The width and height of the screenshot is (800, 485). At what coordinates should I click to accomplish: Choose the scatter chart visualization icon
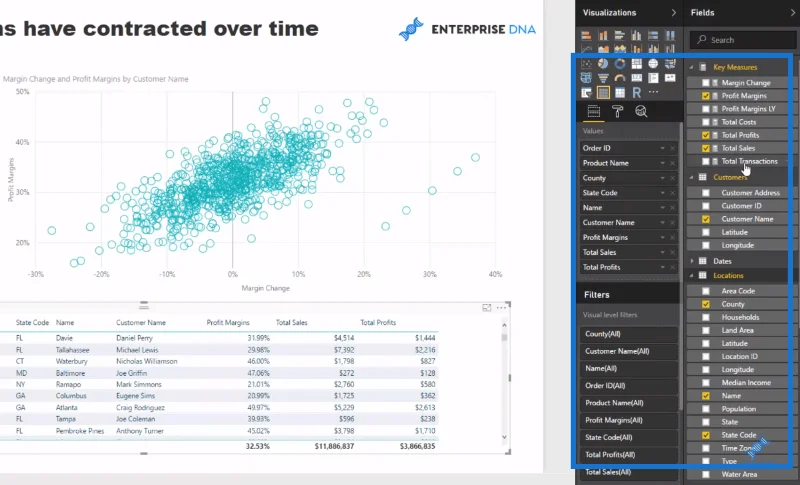(x=586, y=64)
